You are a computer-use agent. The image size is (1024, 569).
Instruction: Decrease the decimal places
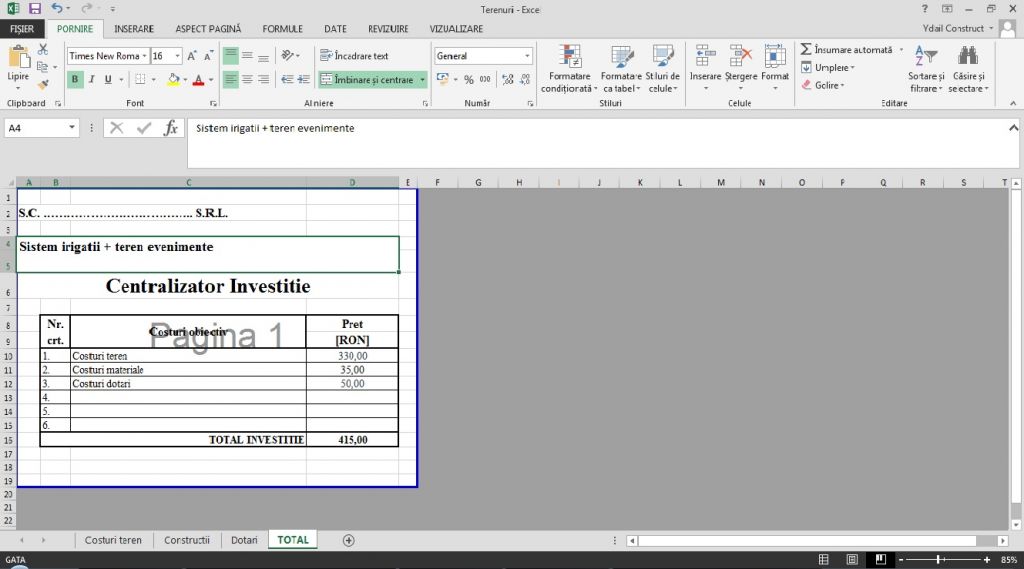pyautogui.click(x=525, y=80)
